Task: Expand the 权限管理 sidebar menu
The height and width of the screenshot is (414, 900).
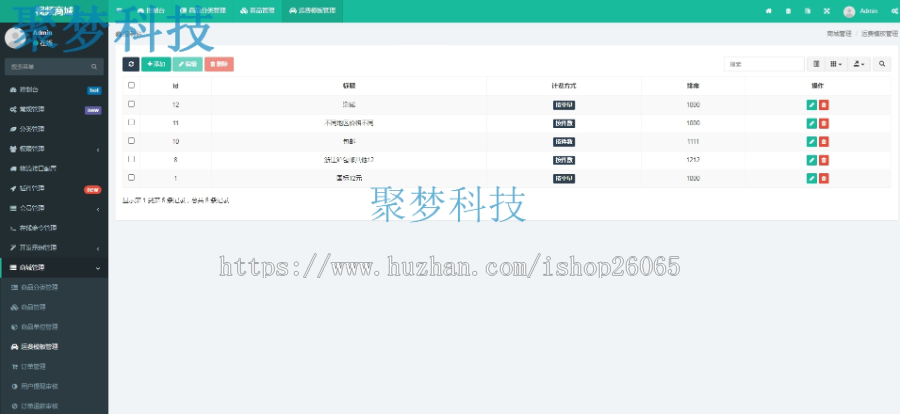Action: [x=54, y=149]
